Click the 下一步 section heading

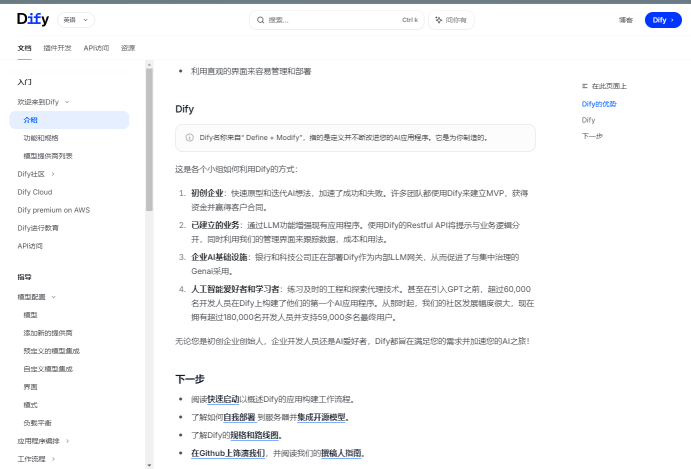click(190, 379)
